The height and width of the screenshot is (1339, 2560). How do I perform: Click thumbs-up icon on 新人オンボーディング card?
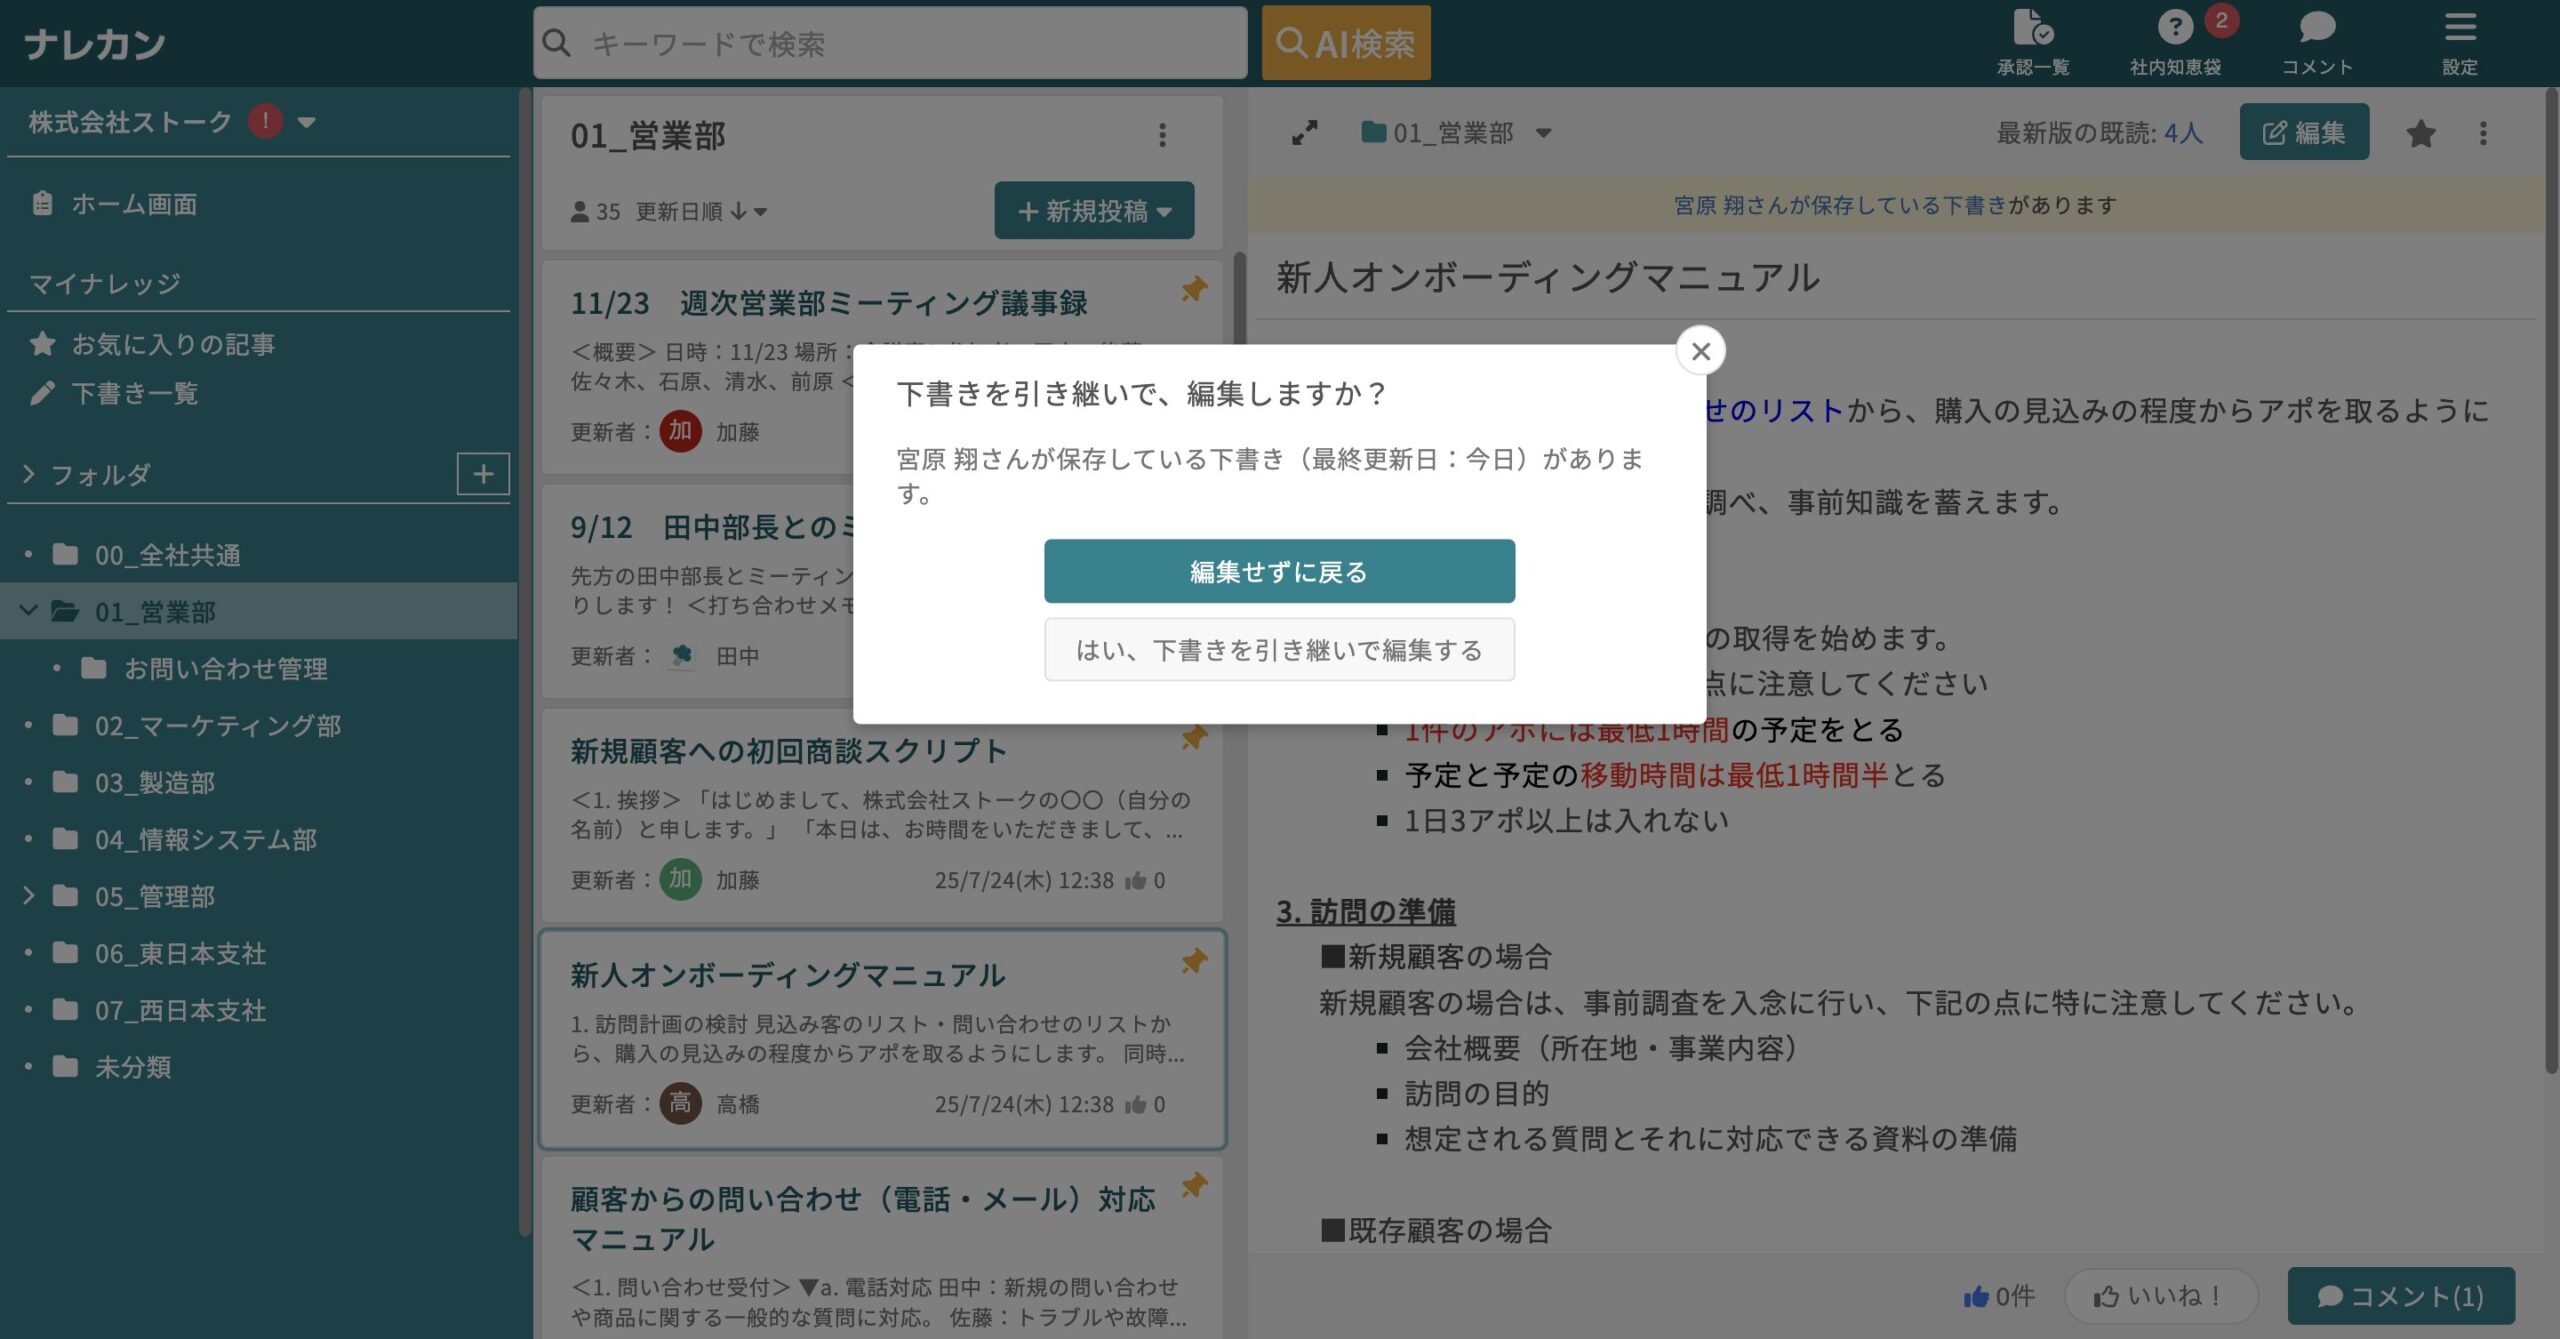pos(1135,1104)
